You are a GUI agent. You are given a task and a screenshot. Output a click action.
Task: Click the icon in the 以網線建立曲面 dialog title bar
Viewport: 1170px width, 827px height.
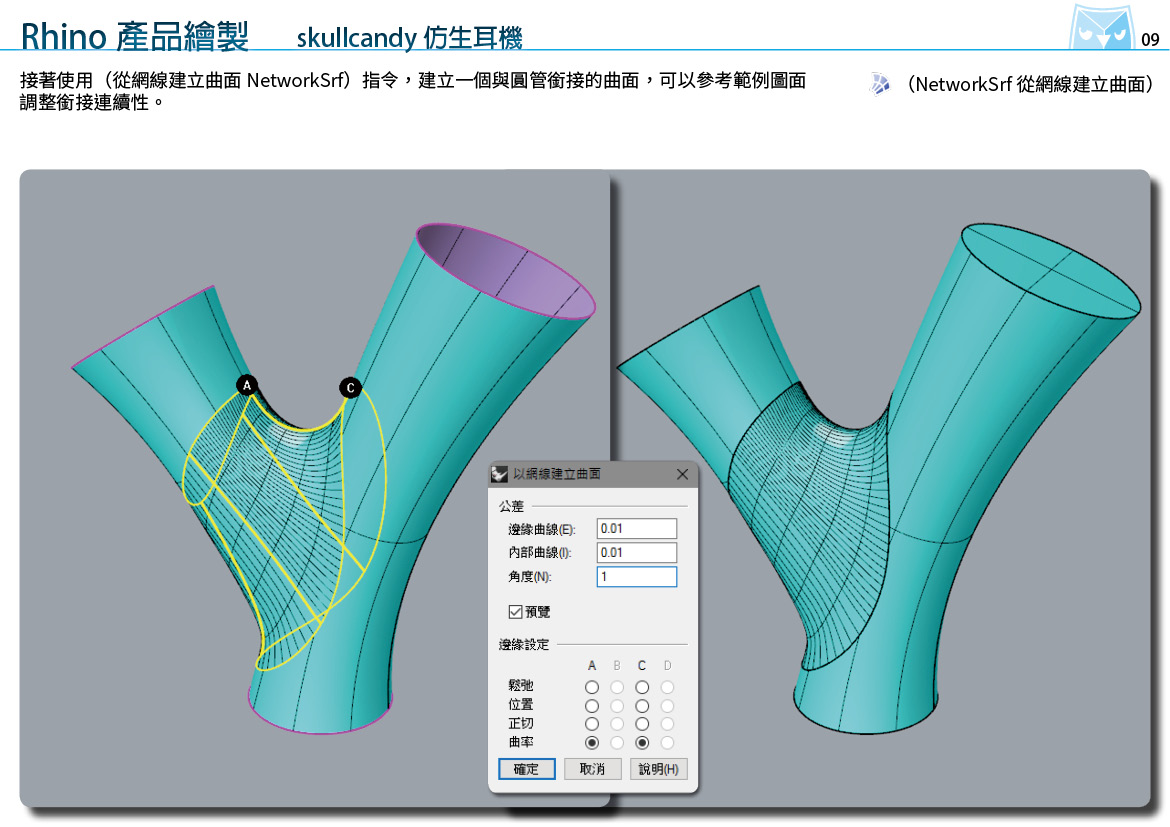(499, 474)
